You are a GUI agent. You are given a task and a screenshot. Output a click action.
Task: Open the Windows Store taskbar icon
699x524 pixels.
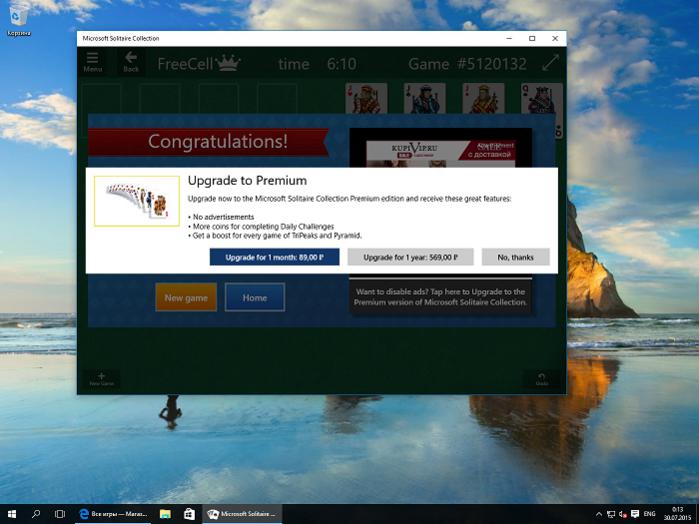click(x=189, y=514)
